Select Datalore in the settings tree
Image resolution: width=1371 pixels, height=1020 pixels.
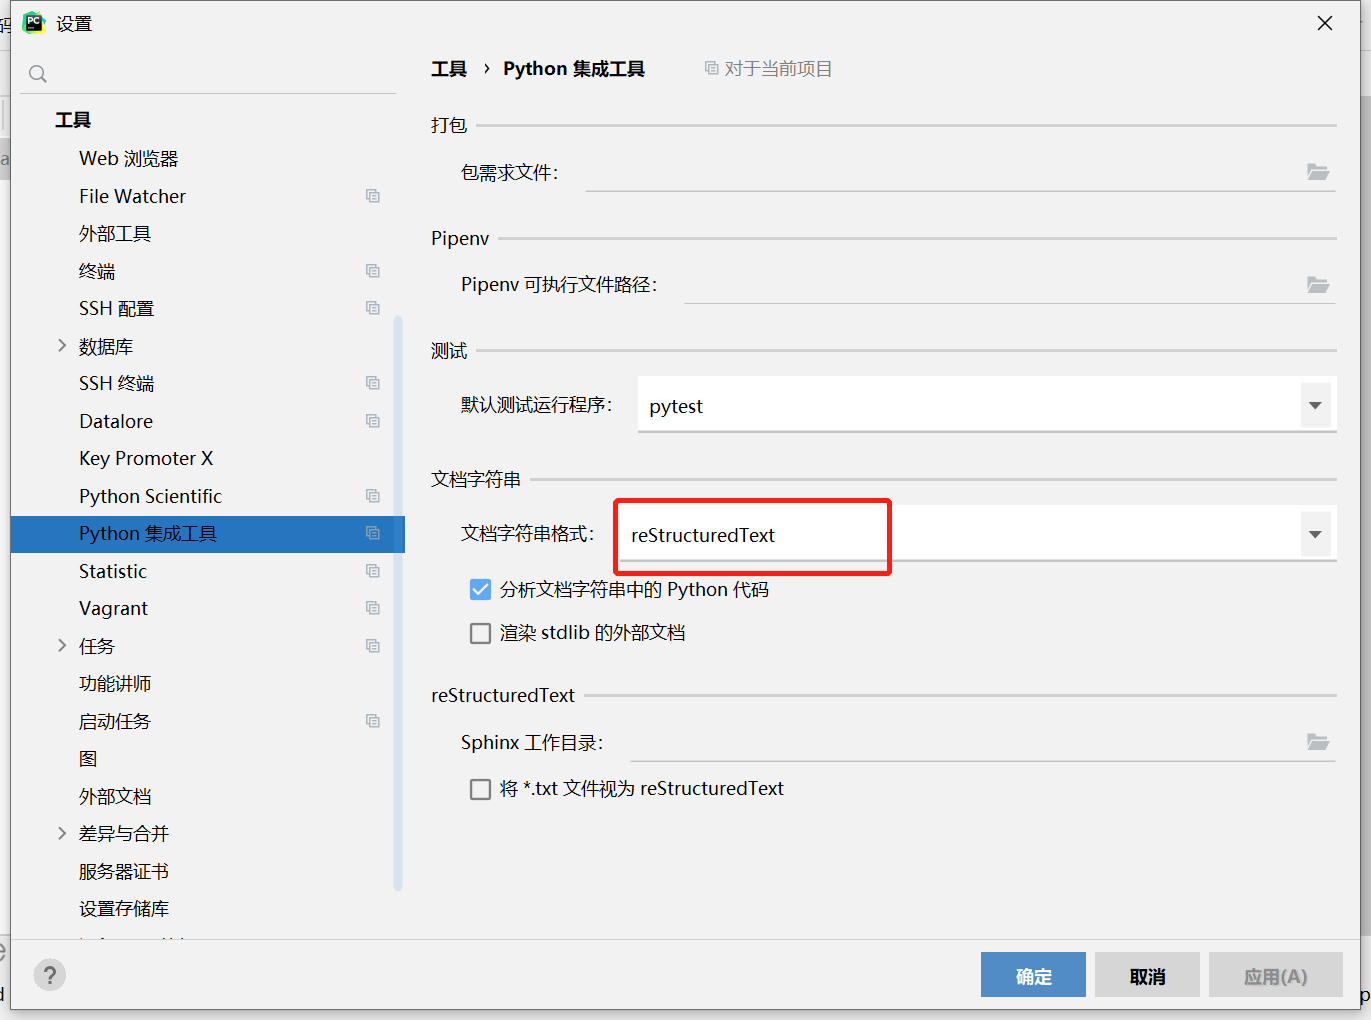coord(116,421)
